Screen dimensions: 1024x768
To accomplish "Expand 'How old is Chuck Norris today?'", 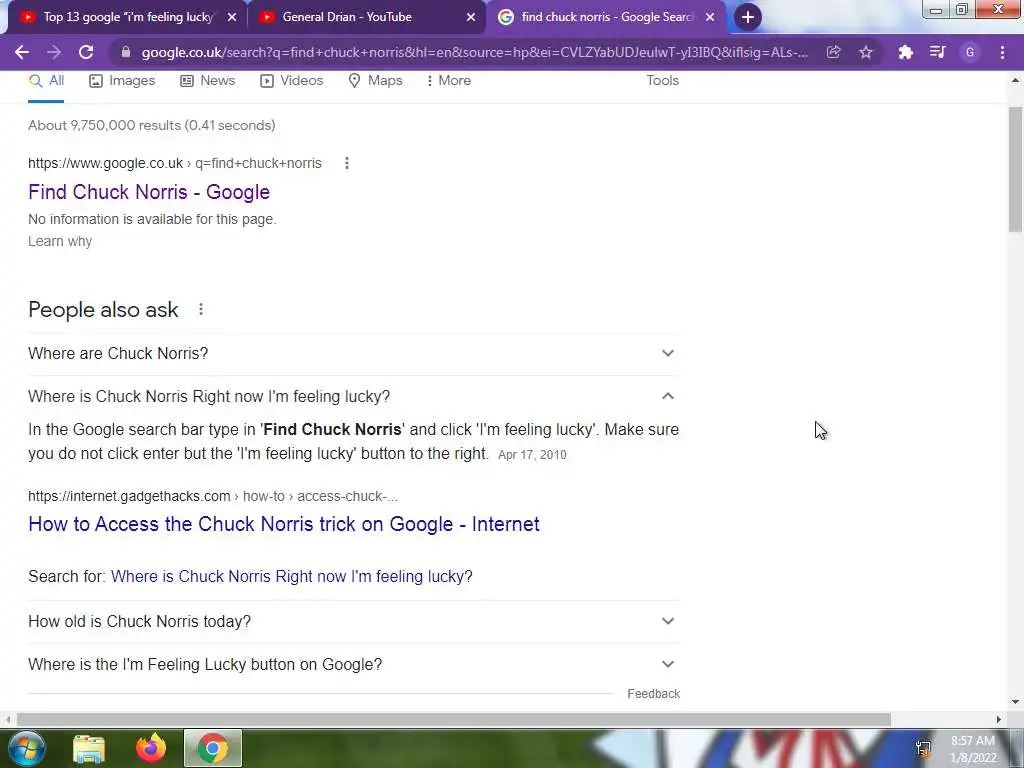I will [353, 621].
